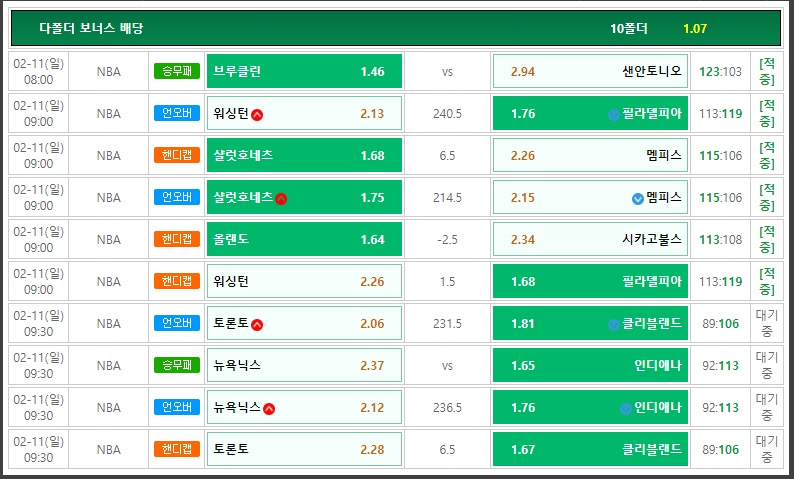Click the blue down-arrow icon beside 멤피스 2.15
The height and width of the screenshot is (479, 794).
(638, 198)
